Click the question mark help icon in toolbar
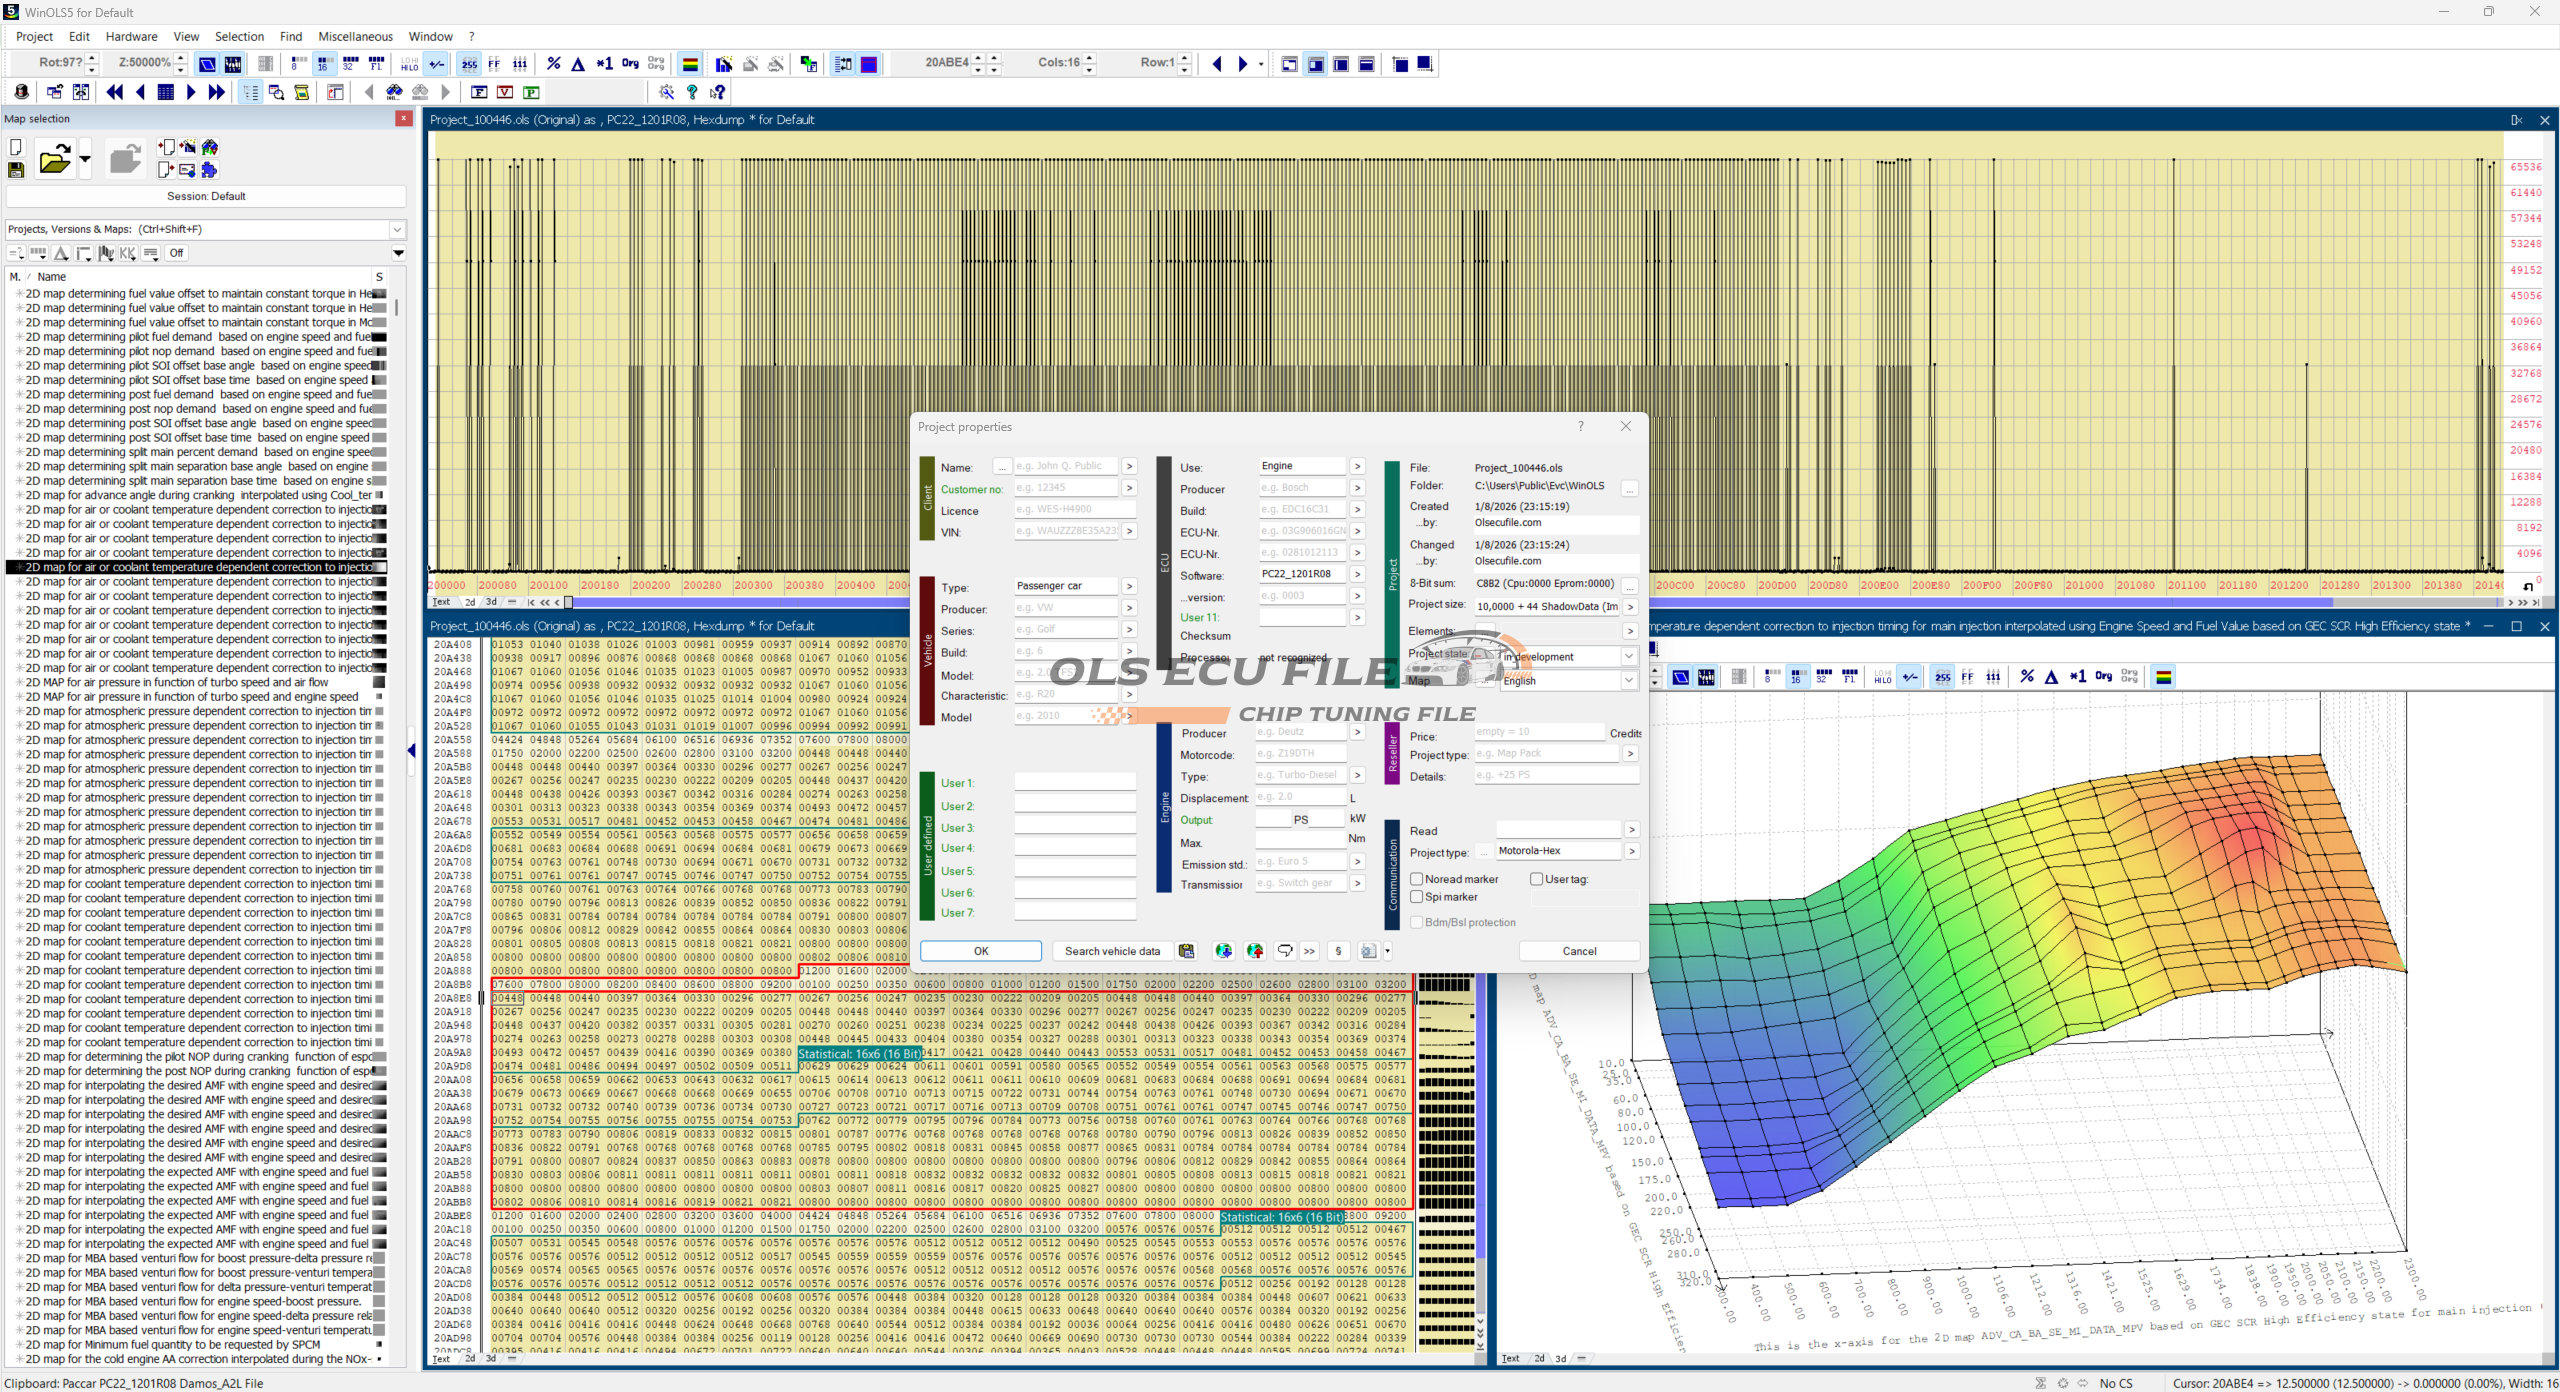The height and width of the screenshot is (1392, 2560). point(692,92)
